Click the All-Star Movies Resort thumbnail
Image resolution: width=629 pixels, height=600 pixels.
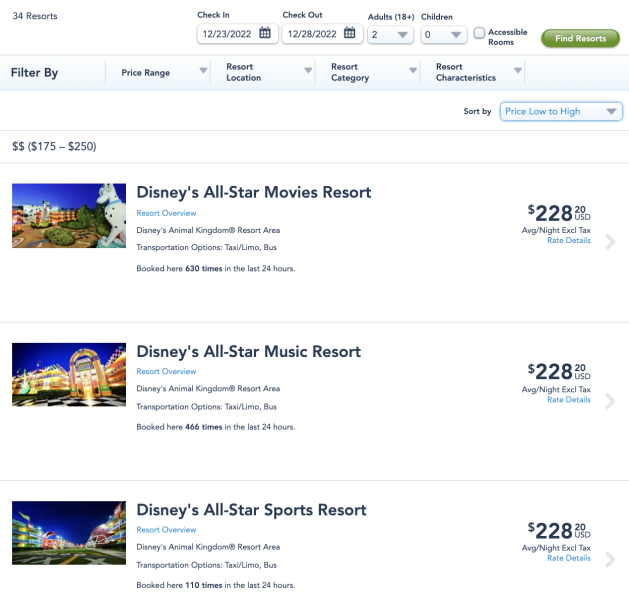click(69, 215)
